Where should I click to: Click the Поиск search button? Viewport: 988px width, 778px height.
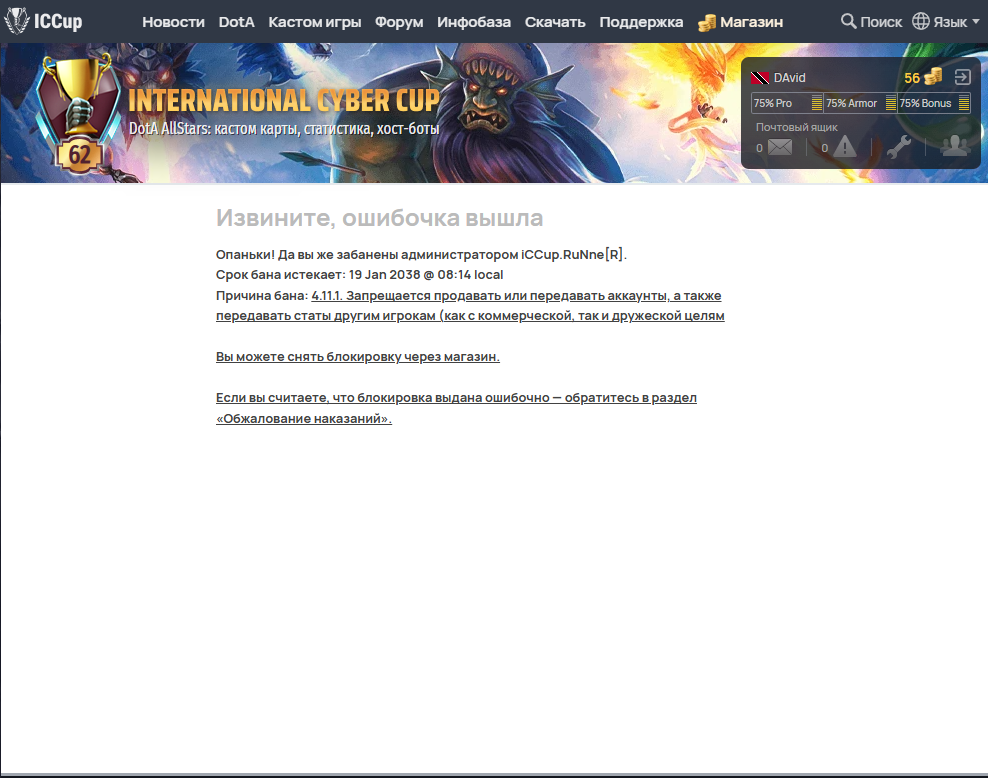click(871, 22)
